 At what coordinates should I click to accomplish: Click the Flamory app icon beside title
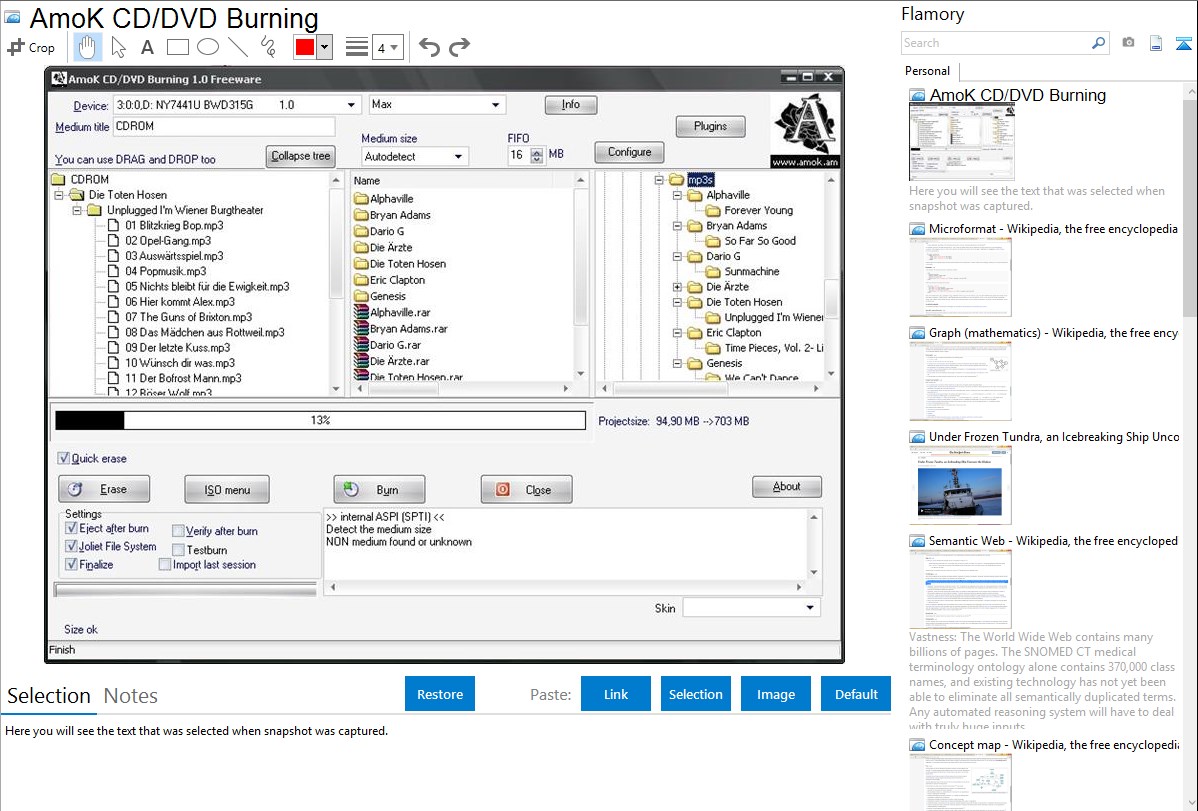point(12,18)
